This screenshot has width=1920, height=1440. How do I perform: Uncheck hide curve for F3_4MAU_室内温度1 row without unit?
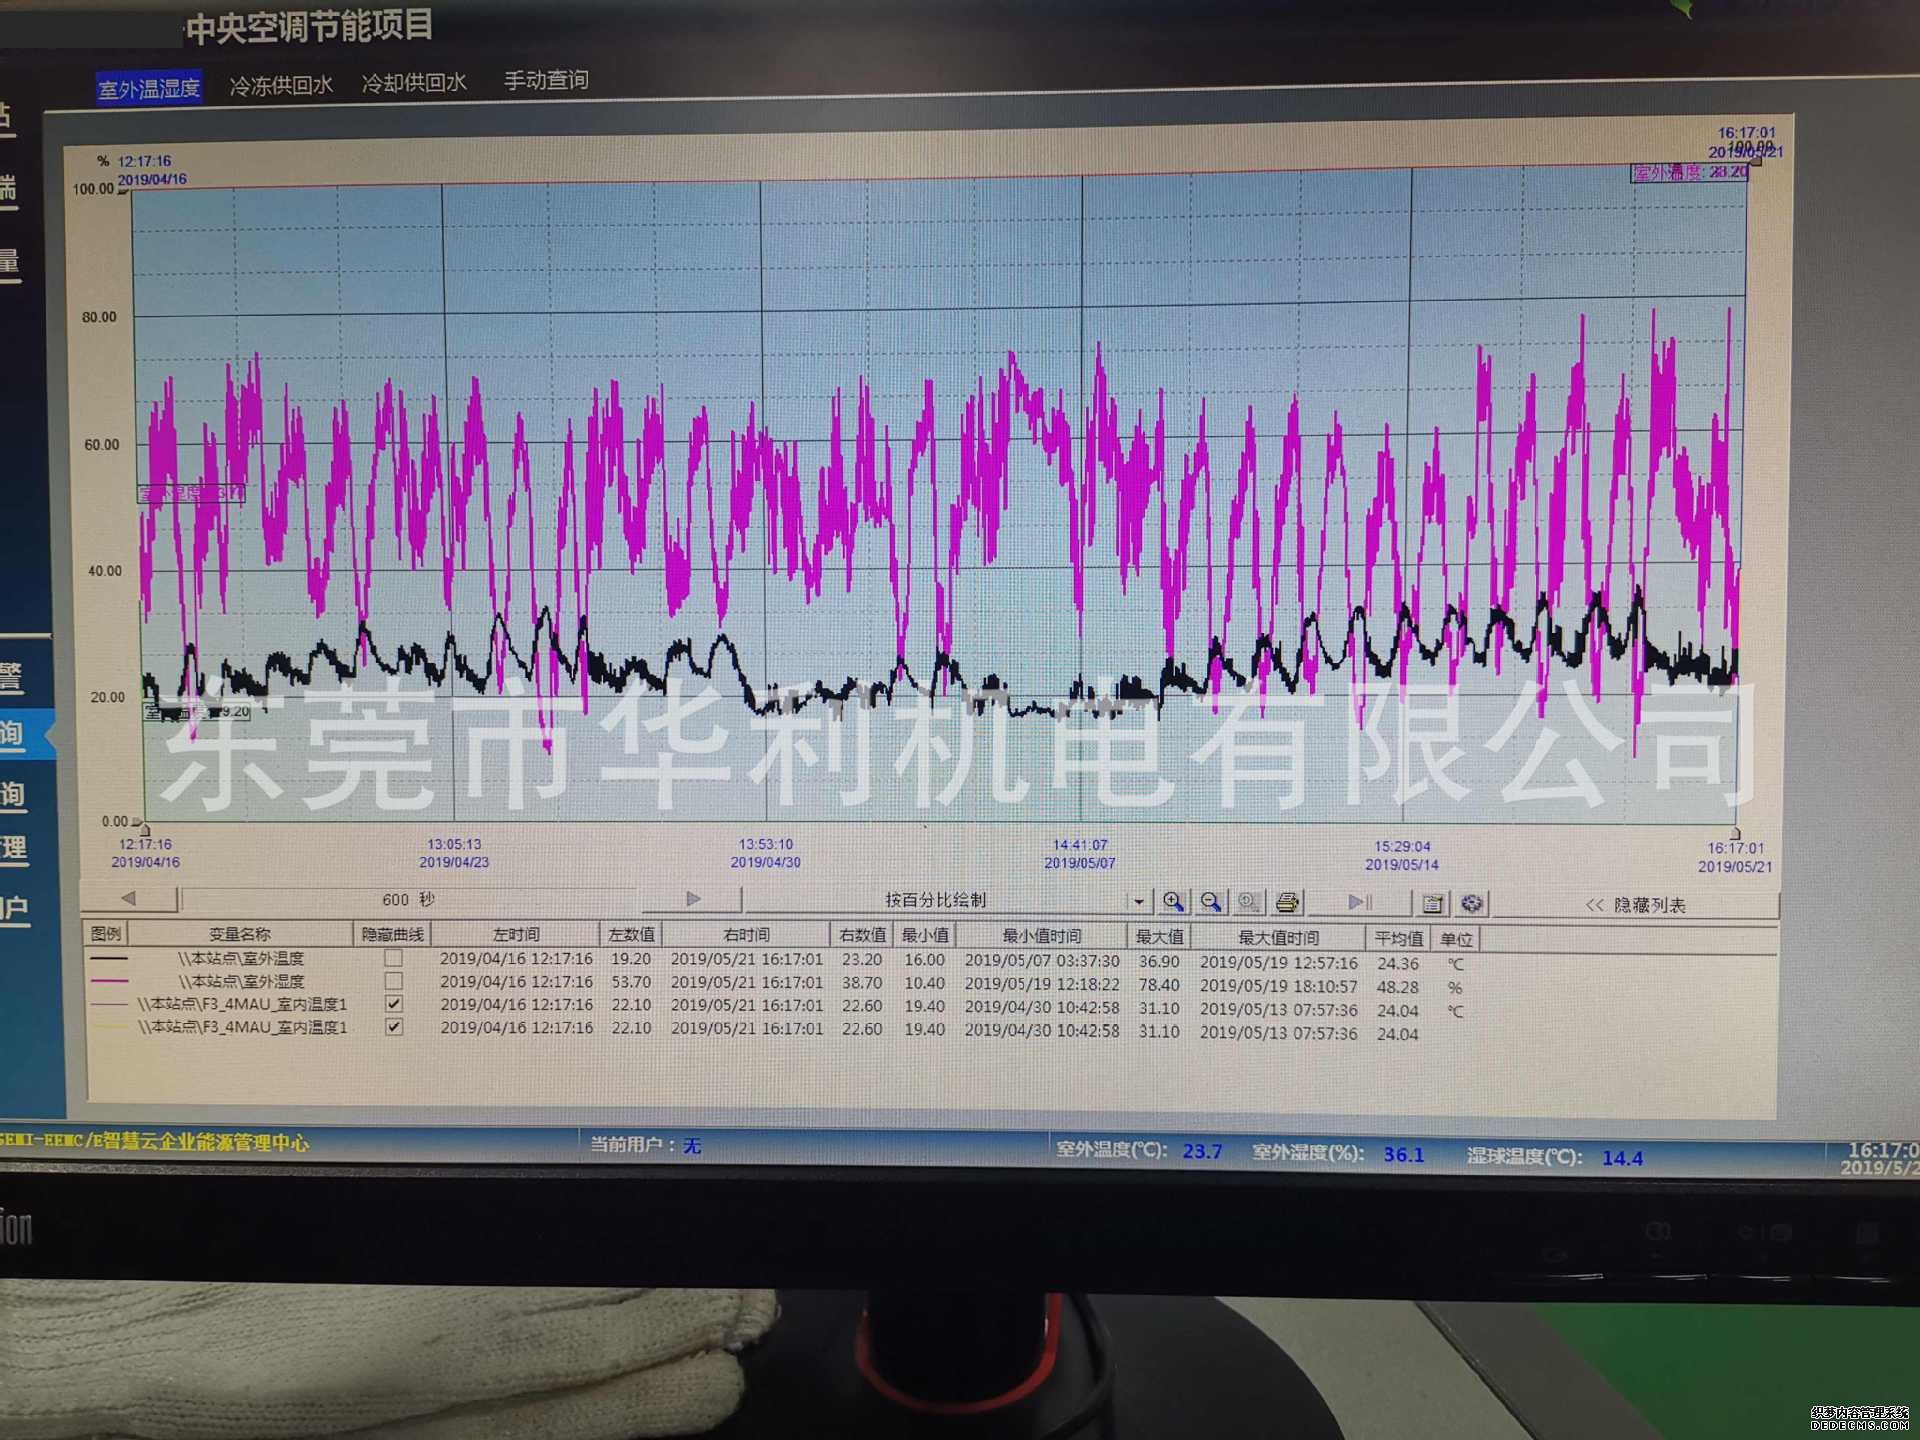pyautogui.click(x=394, y=1027)
